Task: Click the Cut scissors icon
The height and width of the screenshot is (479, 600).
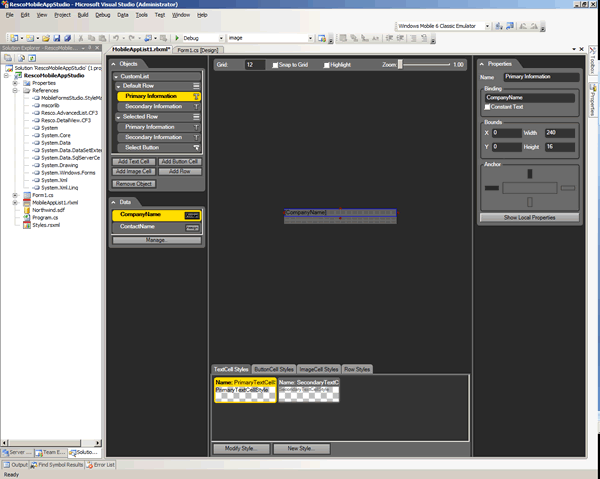Action: [x=81, y=38]
